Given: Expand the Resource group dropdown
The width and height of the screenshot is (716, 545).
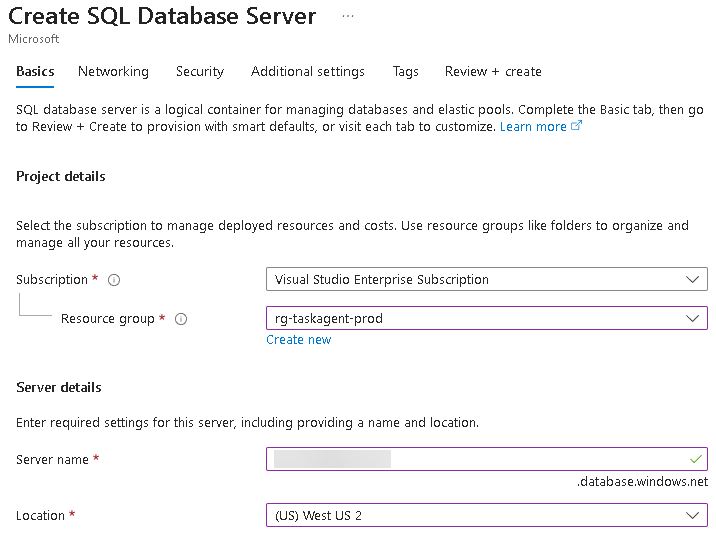Looking at the screenshot, I should pos(487,318).
